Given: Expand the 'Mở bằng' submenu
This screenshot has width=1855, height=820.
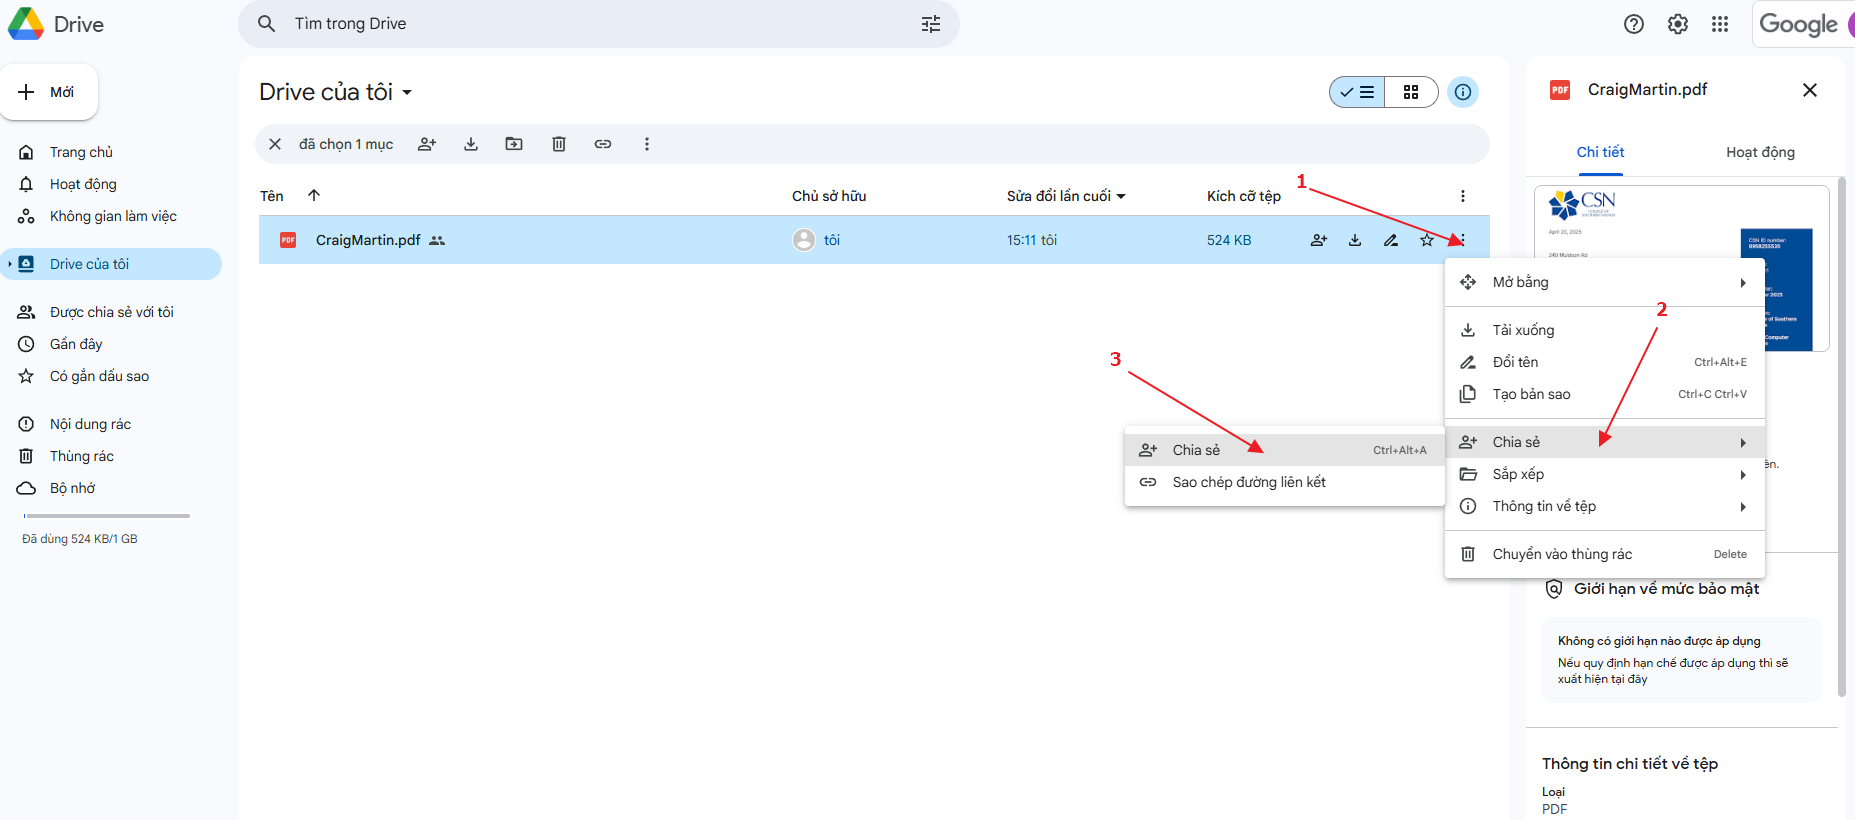Looking at the screenshot, I should (x=1604, y=282).
